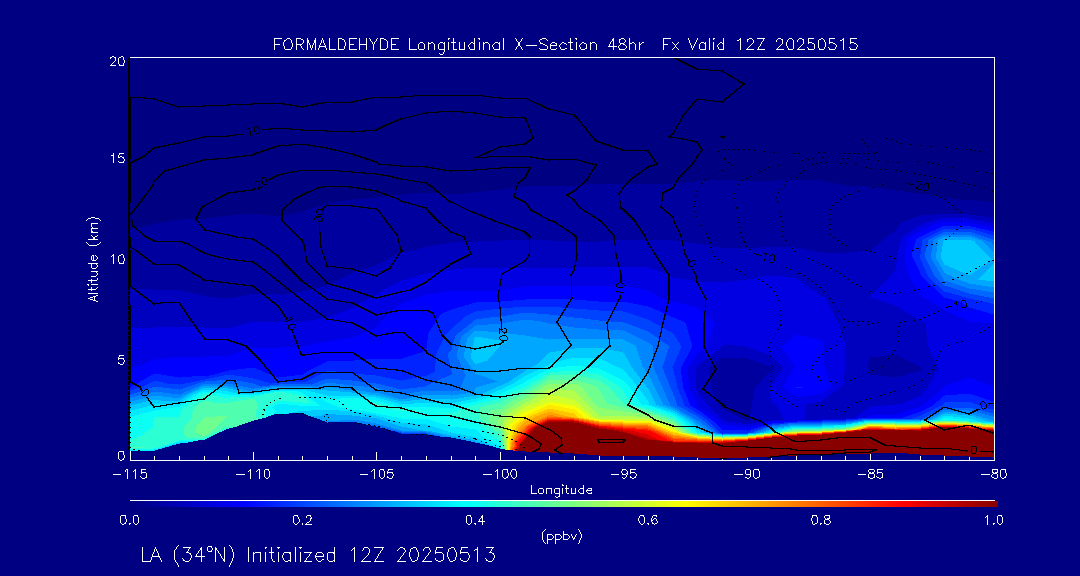
Task: Click longitude tick label -85
Action: coord(871,475)
